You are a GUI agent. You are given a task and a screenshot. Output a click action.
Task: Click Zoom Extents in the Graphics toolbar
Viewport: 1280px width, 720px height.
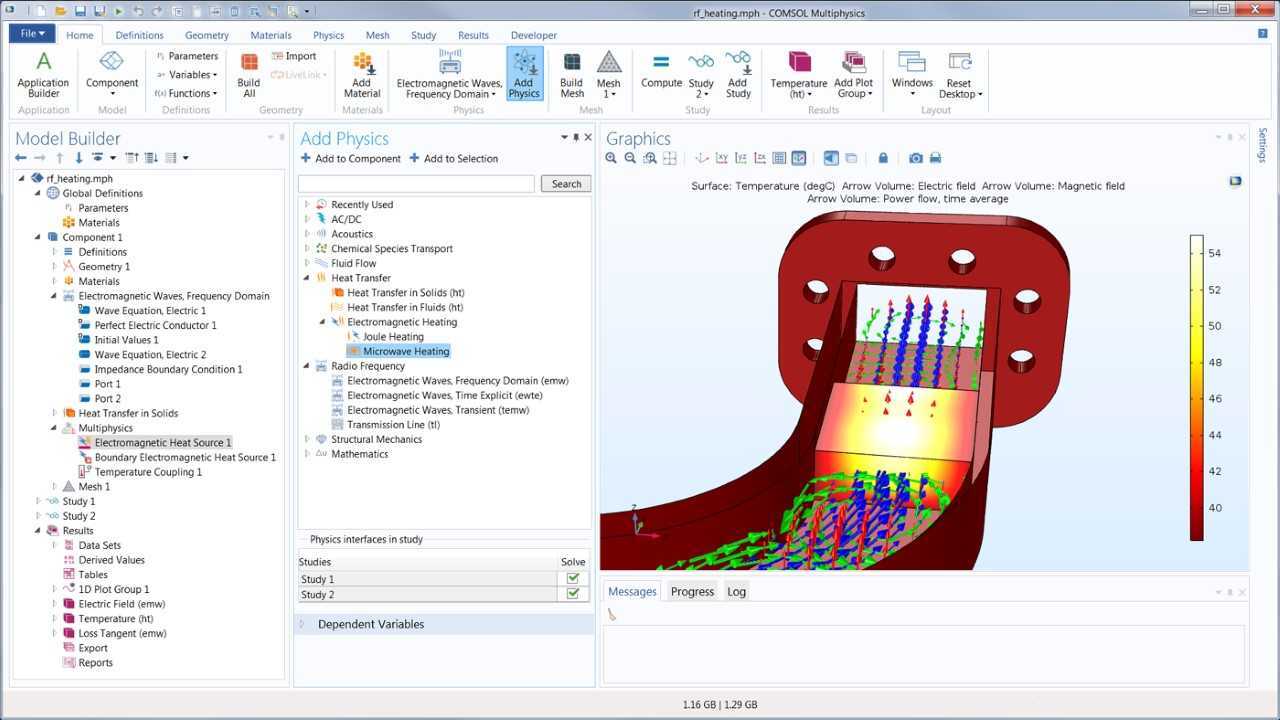pyautogui.click(x=649, y=157)
